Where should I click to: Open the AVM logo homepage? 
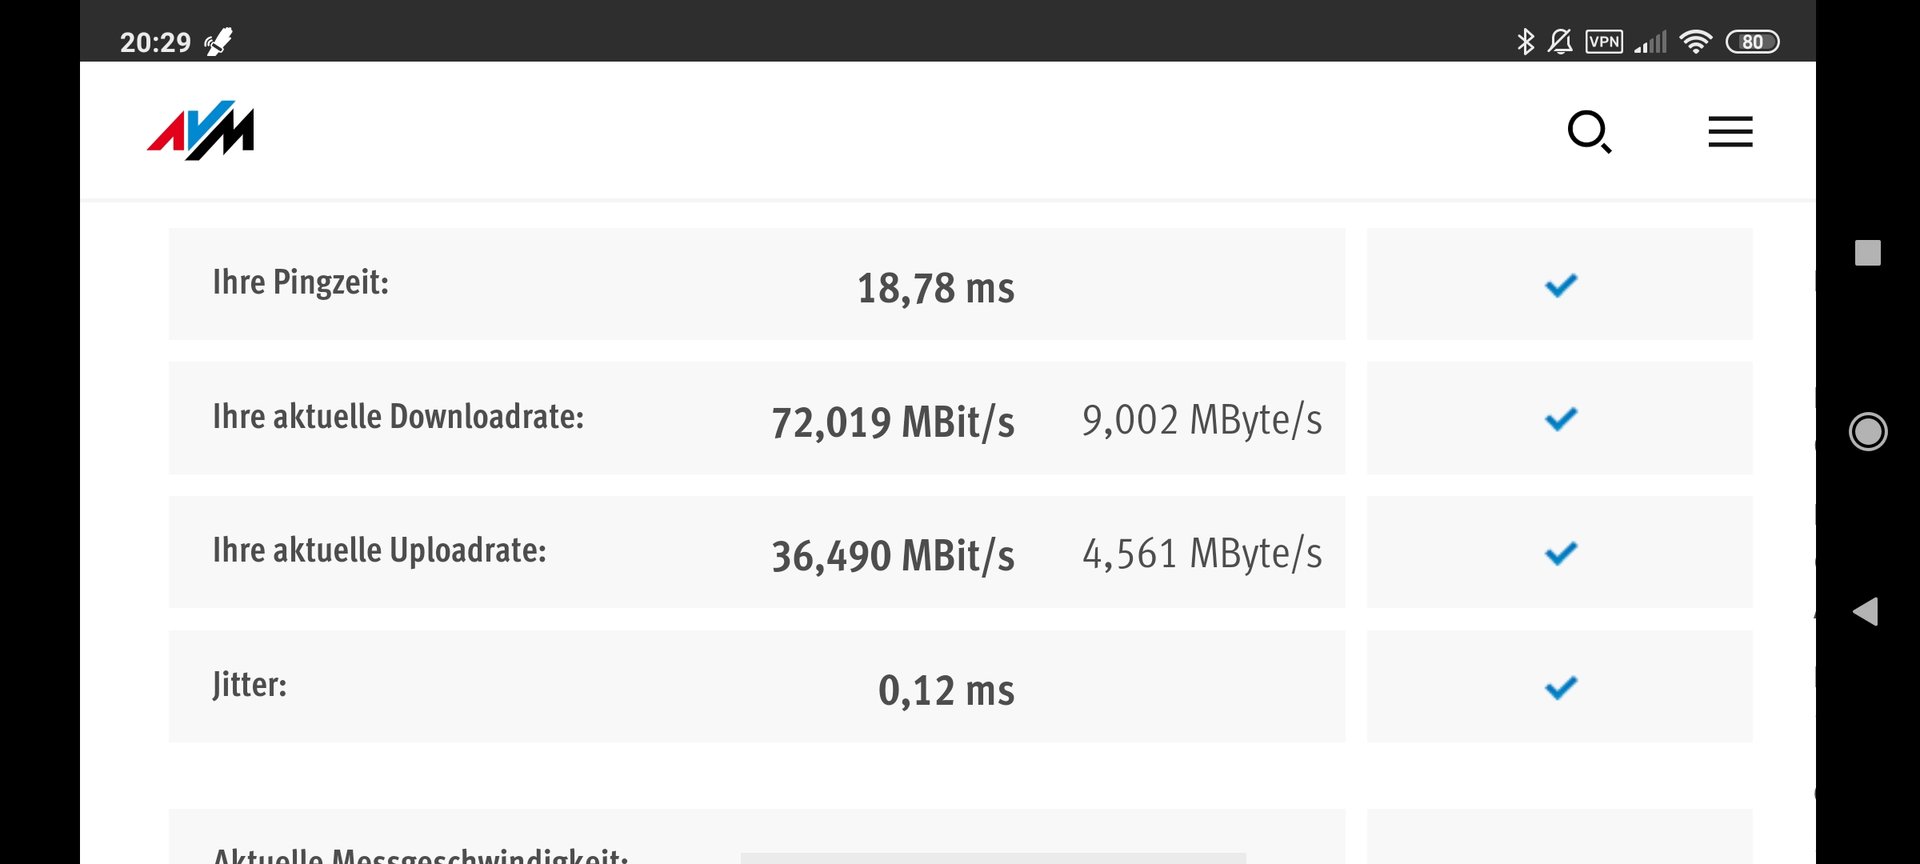click(201, 130)
